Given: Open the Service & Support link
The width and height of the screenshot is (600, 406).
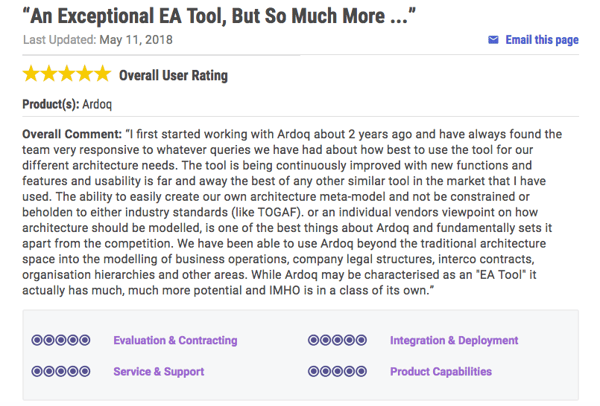Looking at the screenshot, I should point(158,372).
